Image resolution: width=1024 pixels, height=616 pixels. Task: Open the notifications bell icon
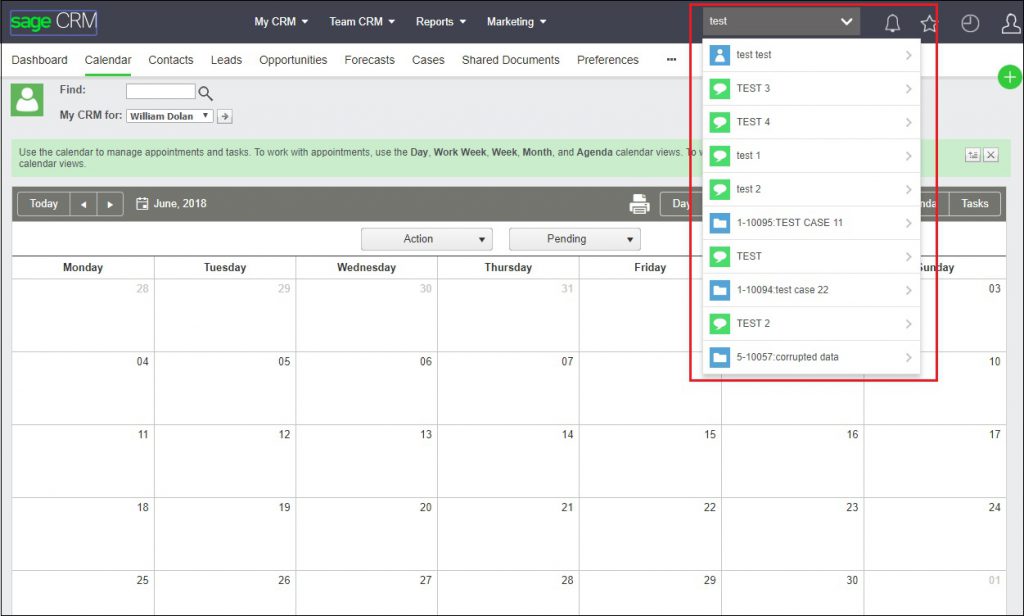click(x=892, y=22)
